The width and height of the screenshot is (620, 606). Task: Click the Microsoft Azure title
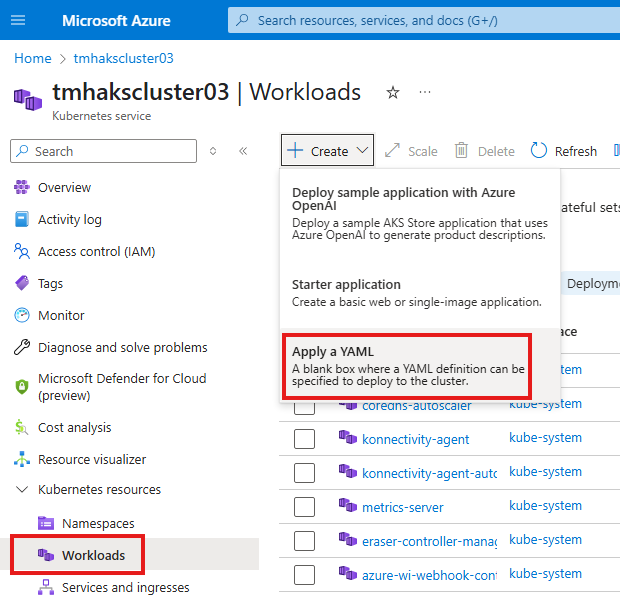point(116,21)
